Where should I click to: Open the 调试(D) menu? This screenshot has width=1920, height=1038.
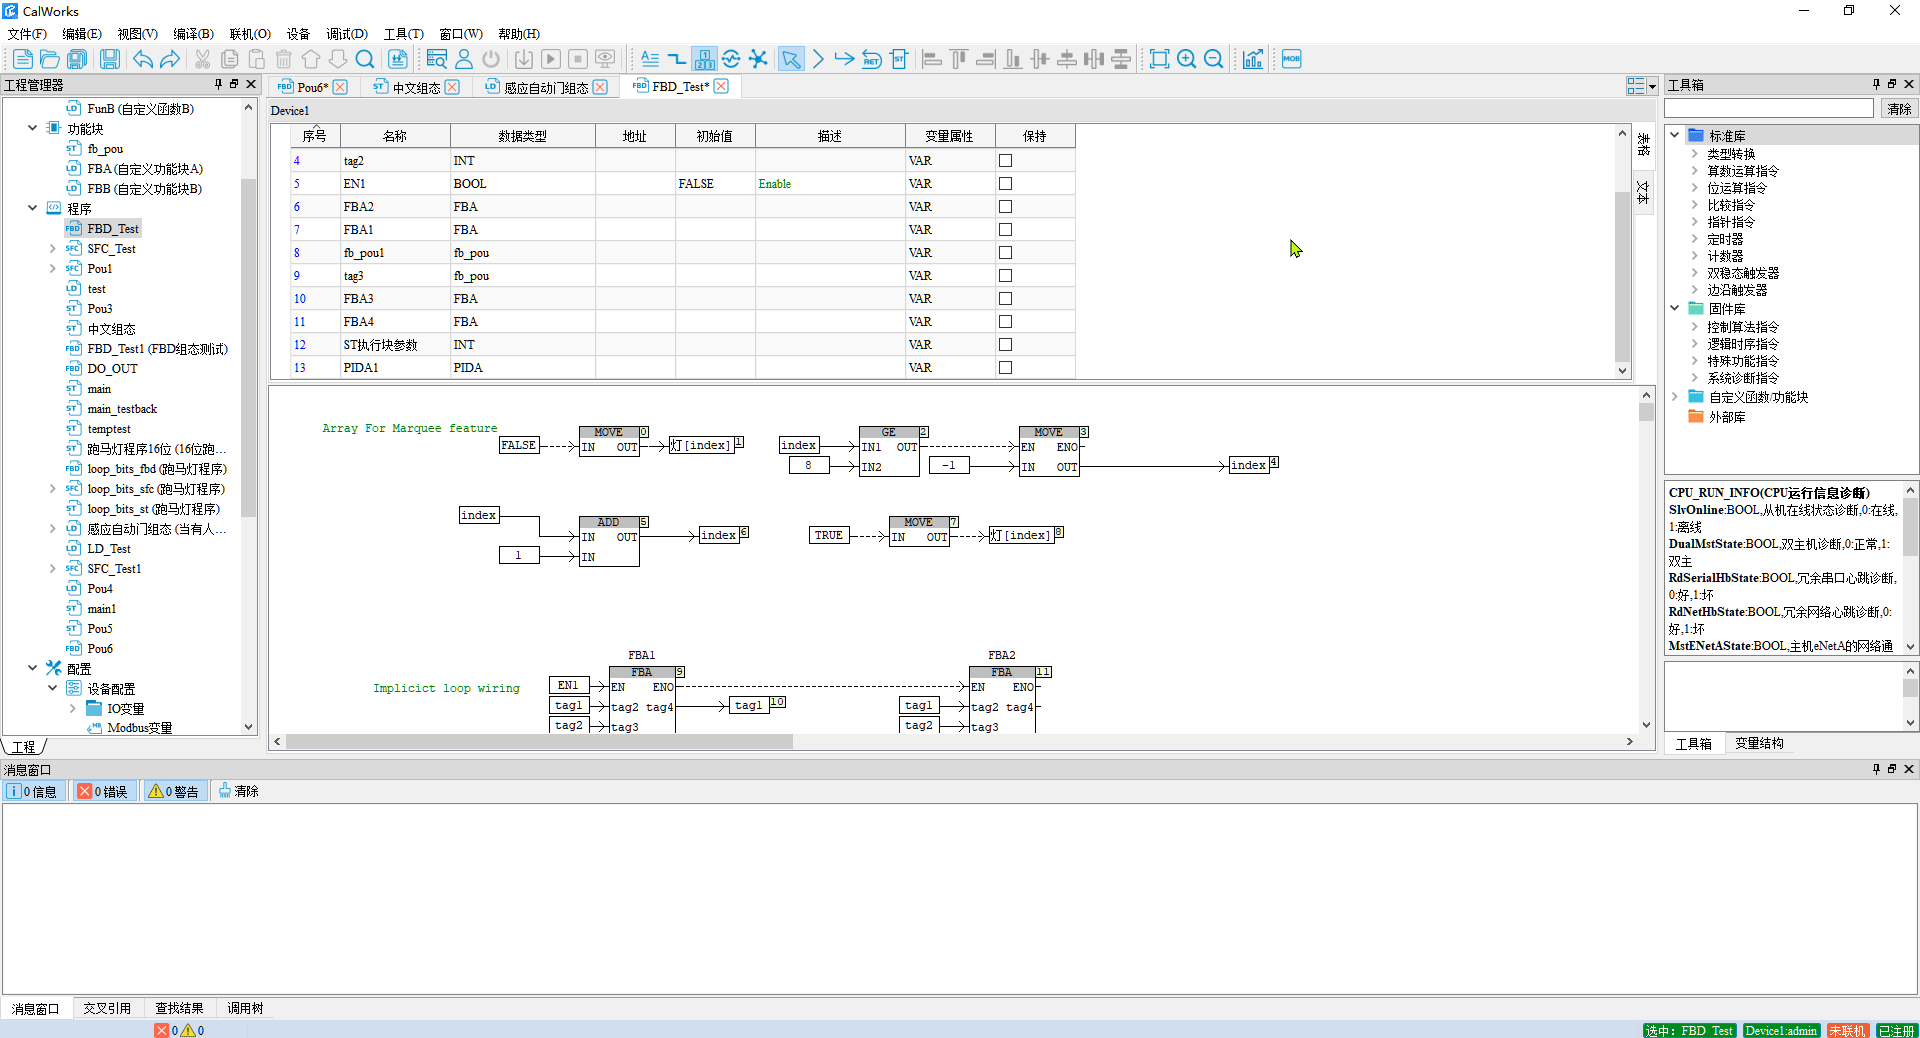pyautogui.click(x=346, y=34)
